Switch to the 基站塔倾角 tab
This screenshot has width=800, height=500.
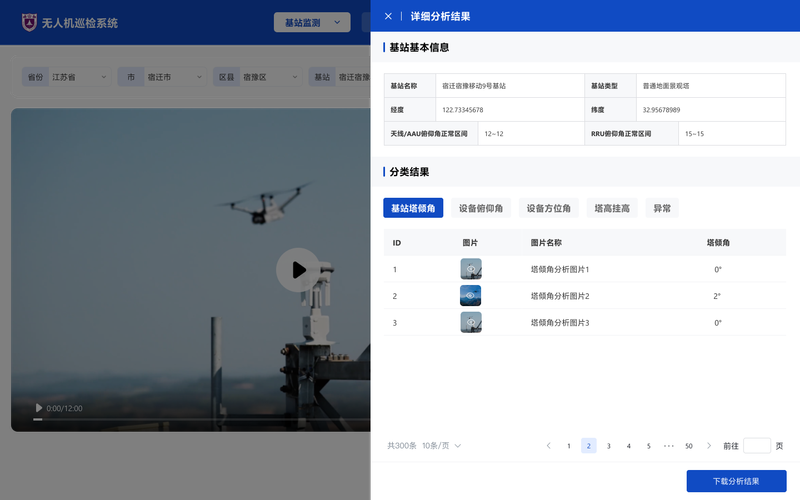413,208
